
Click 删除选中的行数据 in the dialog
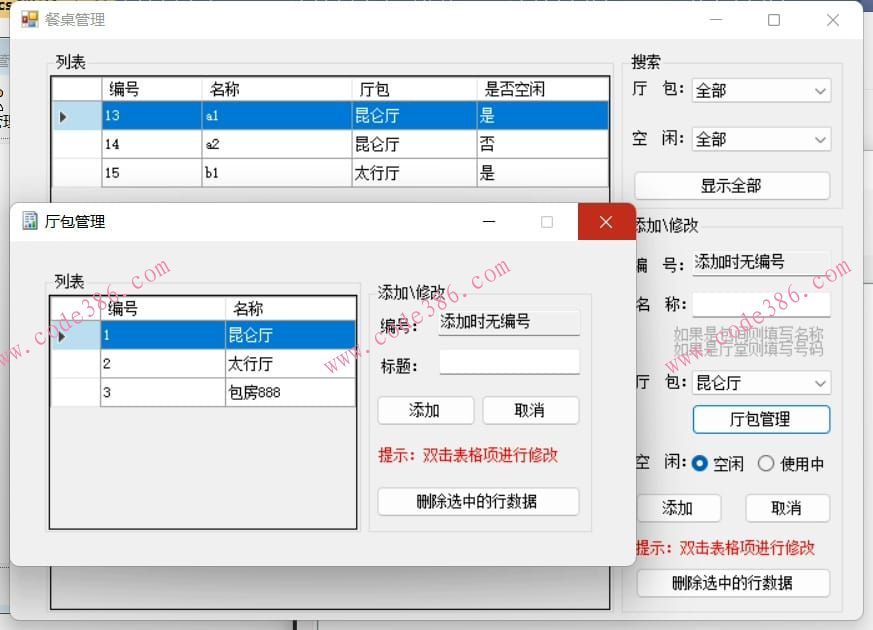coord(478,501)
